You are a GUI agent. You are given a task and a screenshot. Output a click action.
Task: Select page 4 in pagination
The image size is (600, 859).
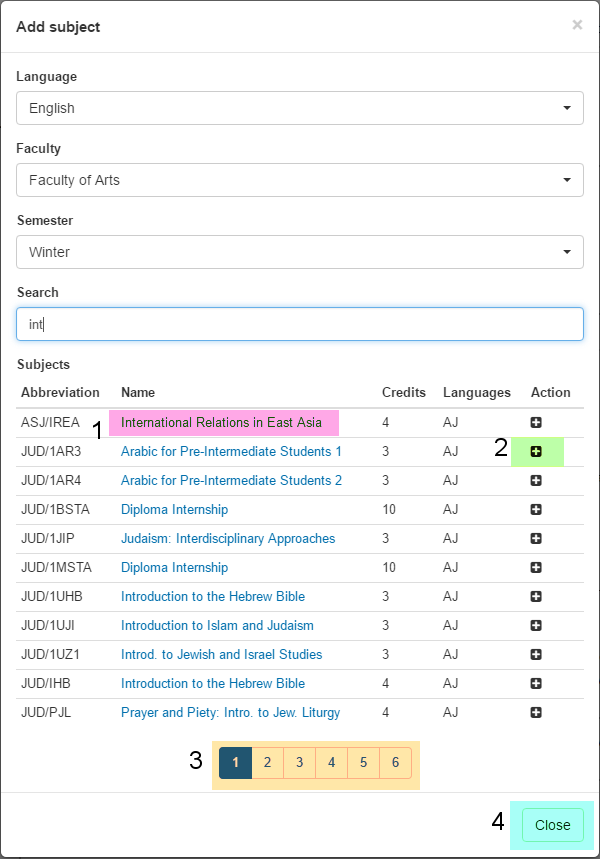tap(331, 763)
